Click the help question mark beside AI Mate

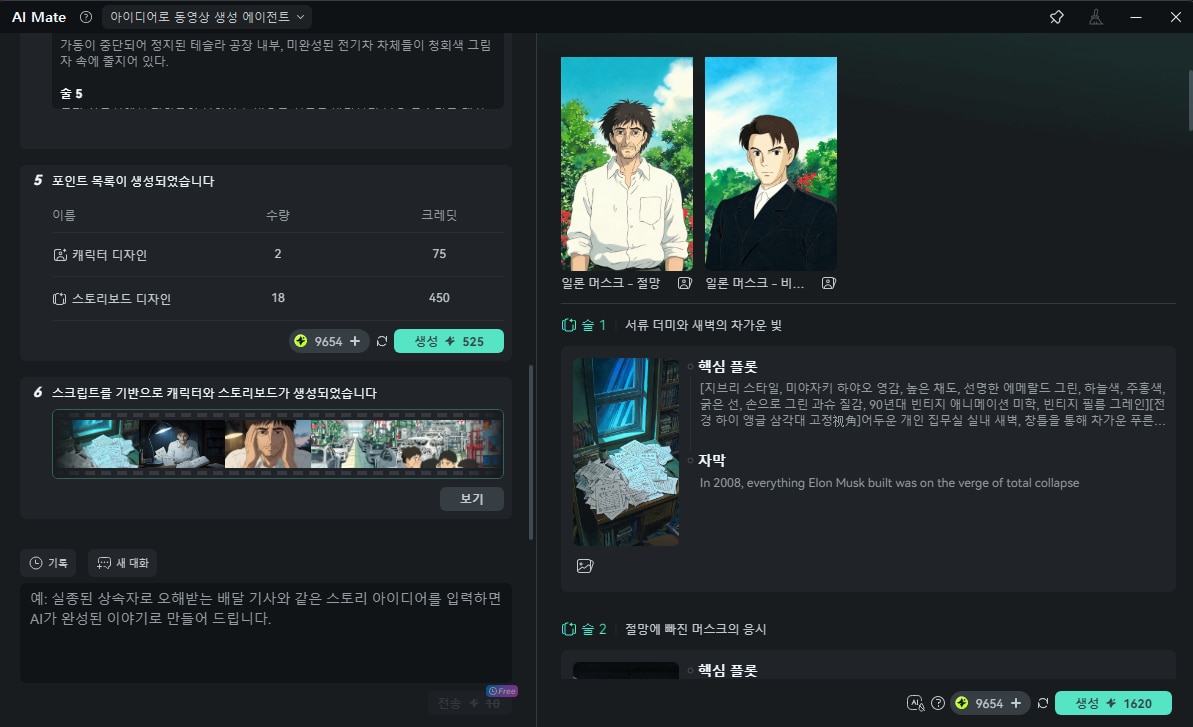86,17
